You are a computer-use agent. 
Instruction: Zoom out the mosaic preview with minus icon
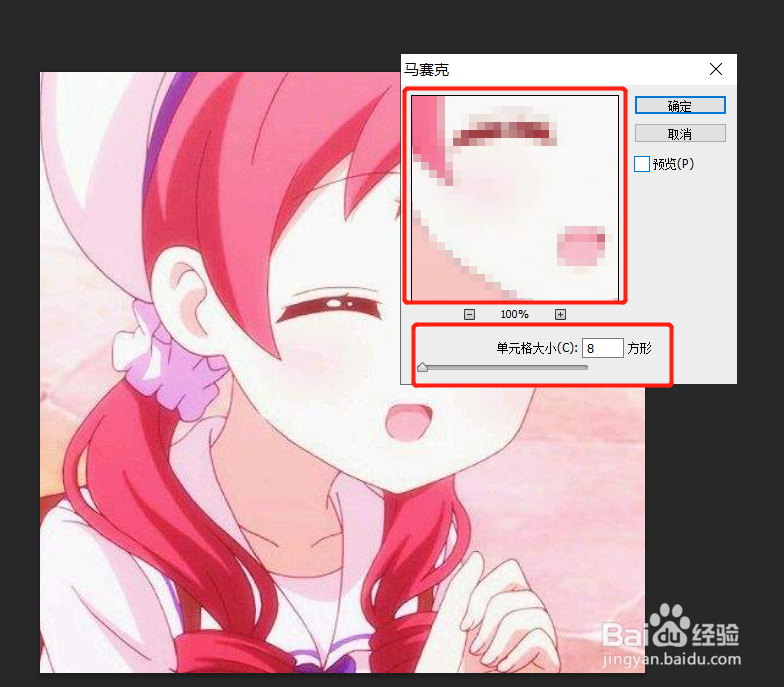pyautogui.click(x=469, y=314)
